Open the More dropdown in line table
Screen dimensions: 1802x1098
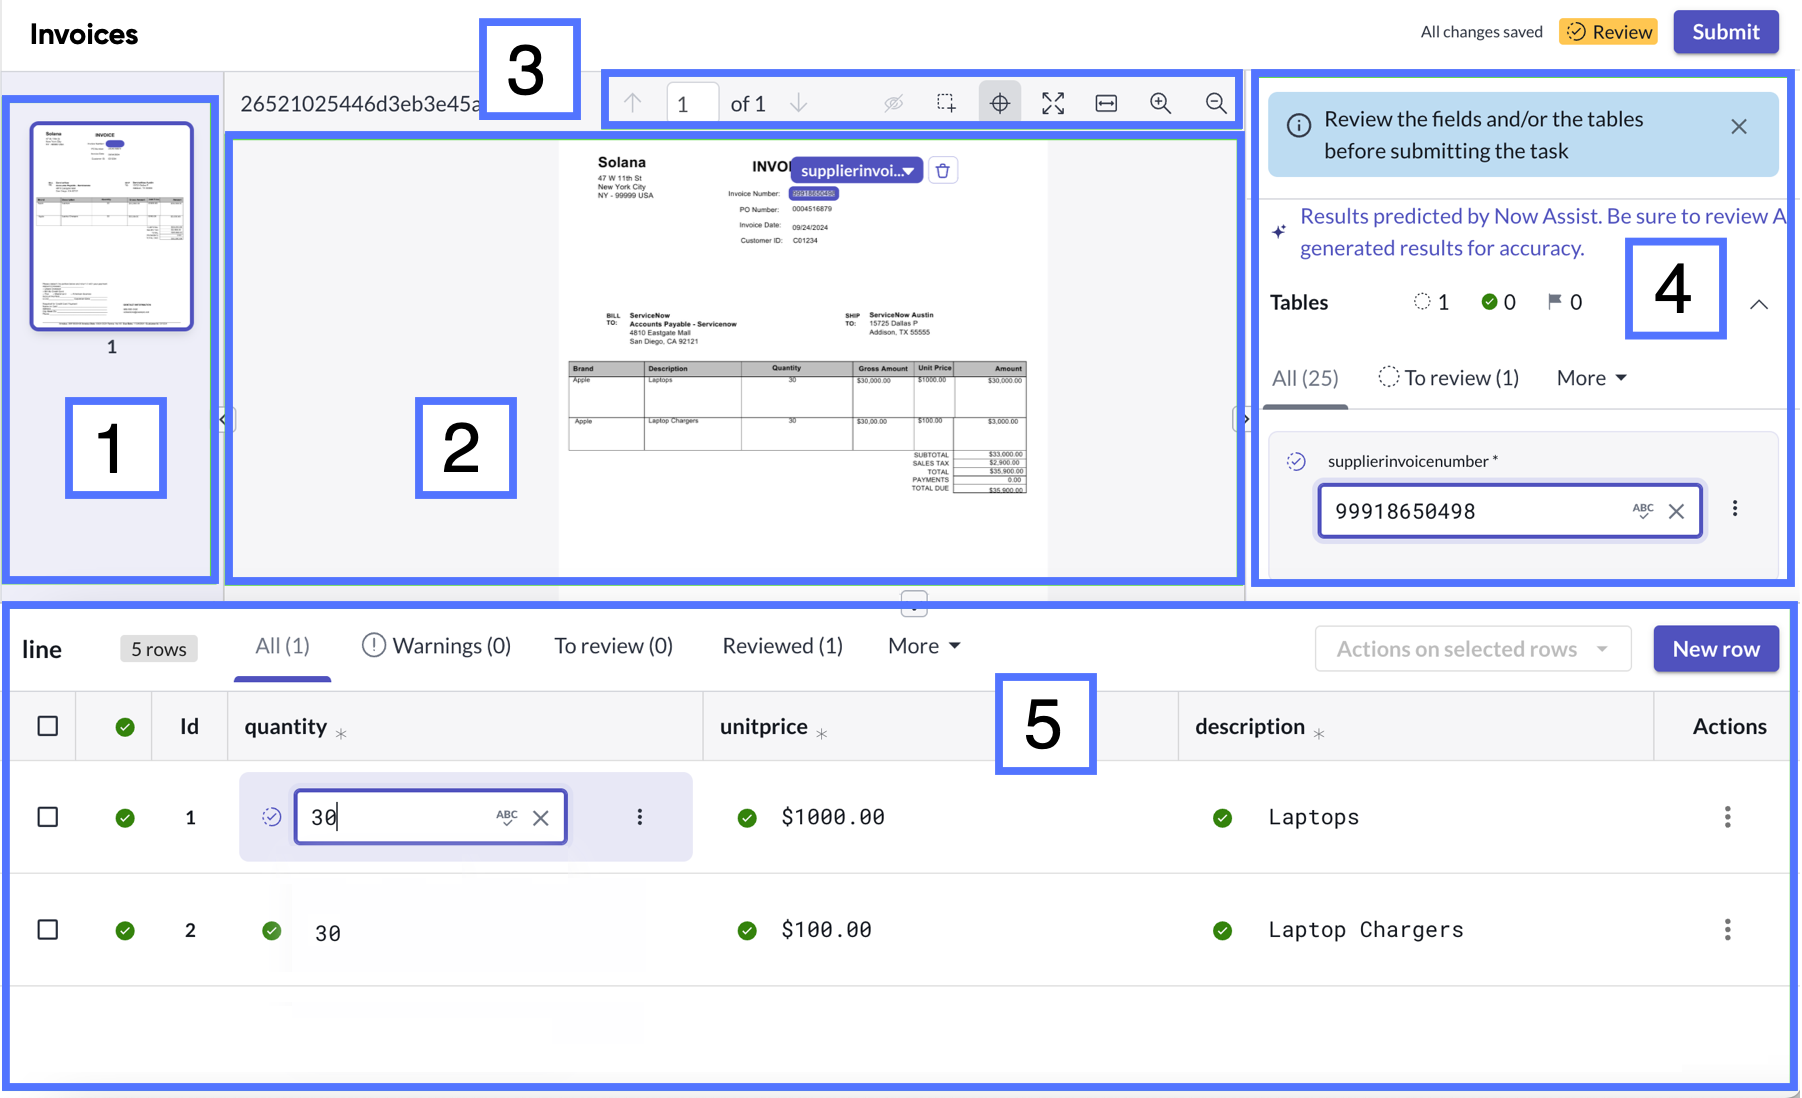[x=924, y=646]
